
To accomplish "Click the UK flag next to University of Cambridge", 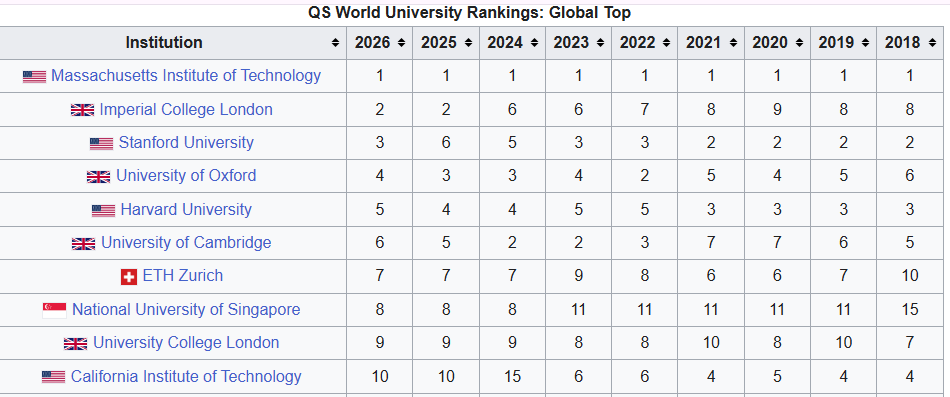I will [x=84, y=243].
